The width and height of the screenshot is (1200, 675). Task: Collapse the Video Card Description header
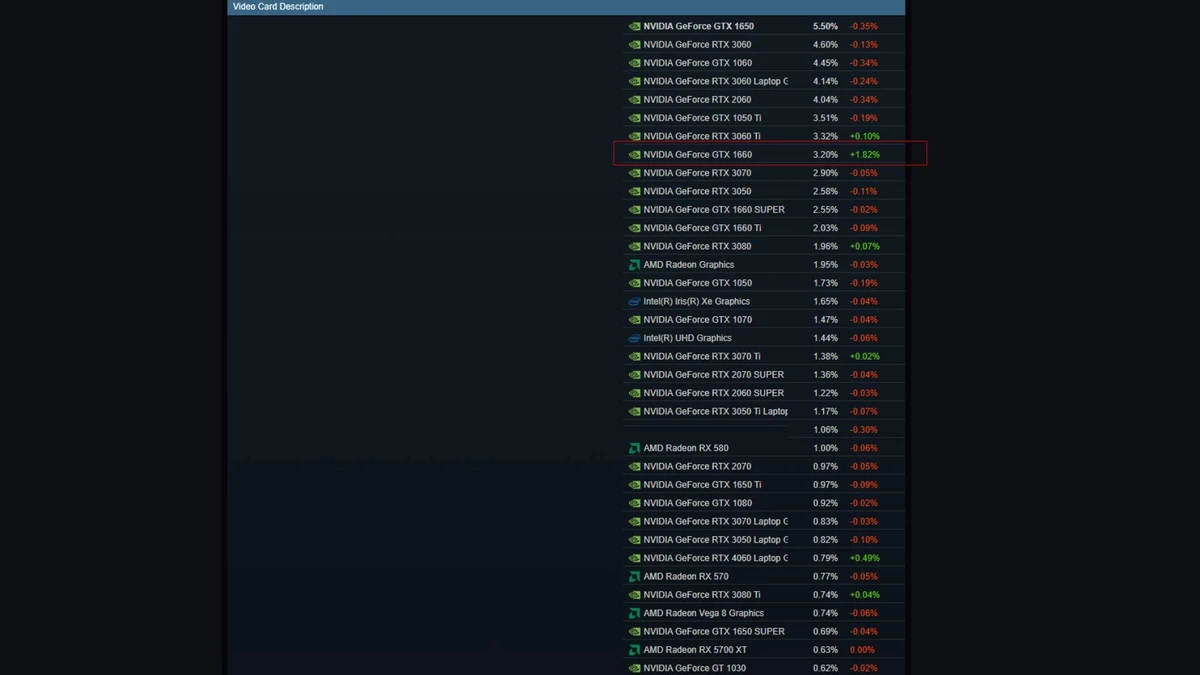pos(566,7)
